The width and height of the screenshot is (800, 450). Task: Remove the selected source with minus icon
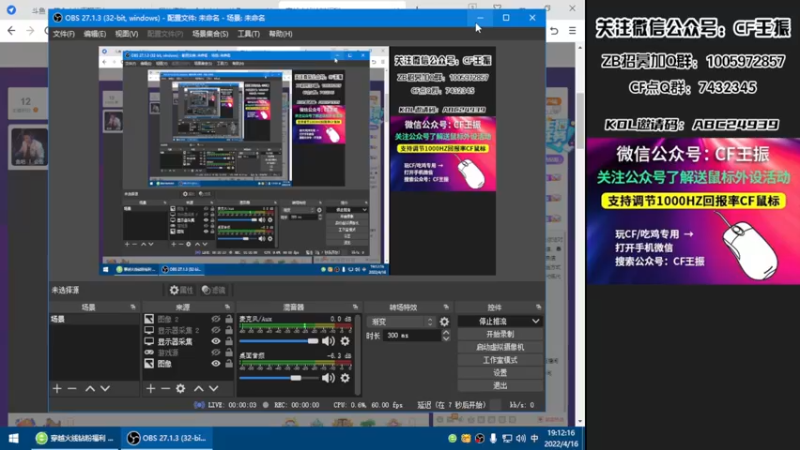(x=165, y=389)
